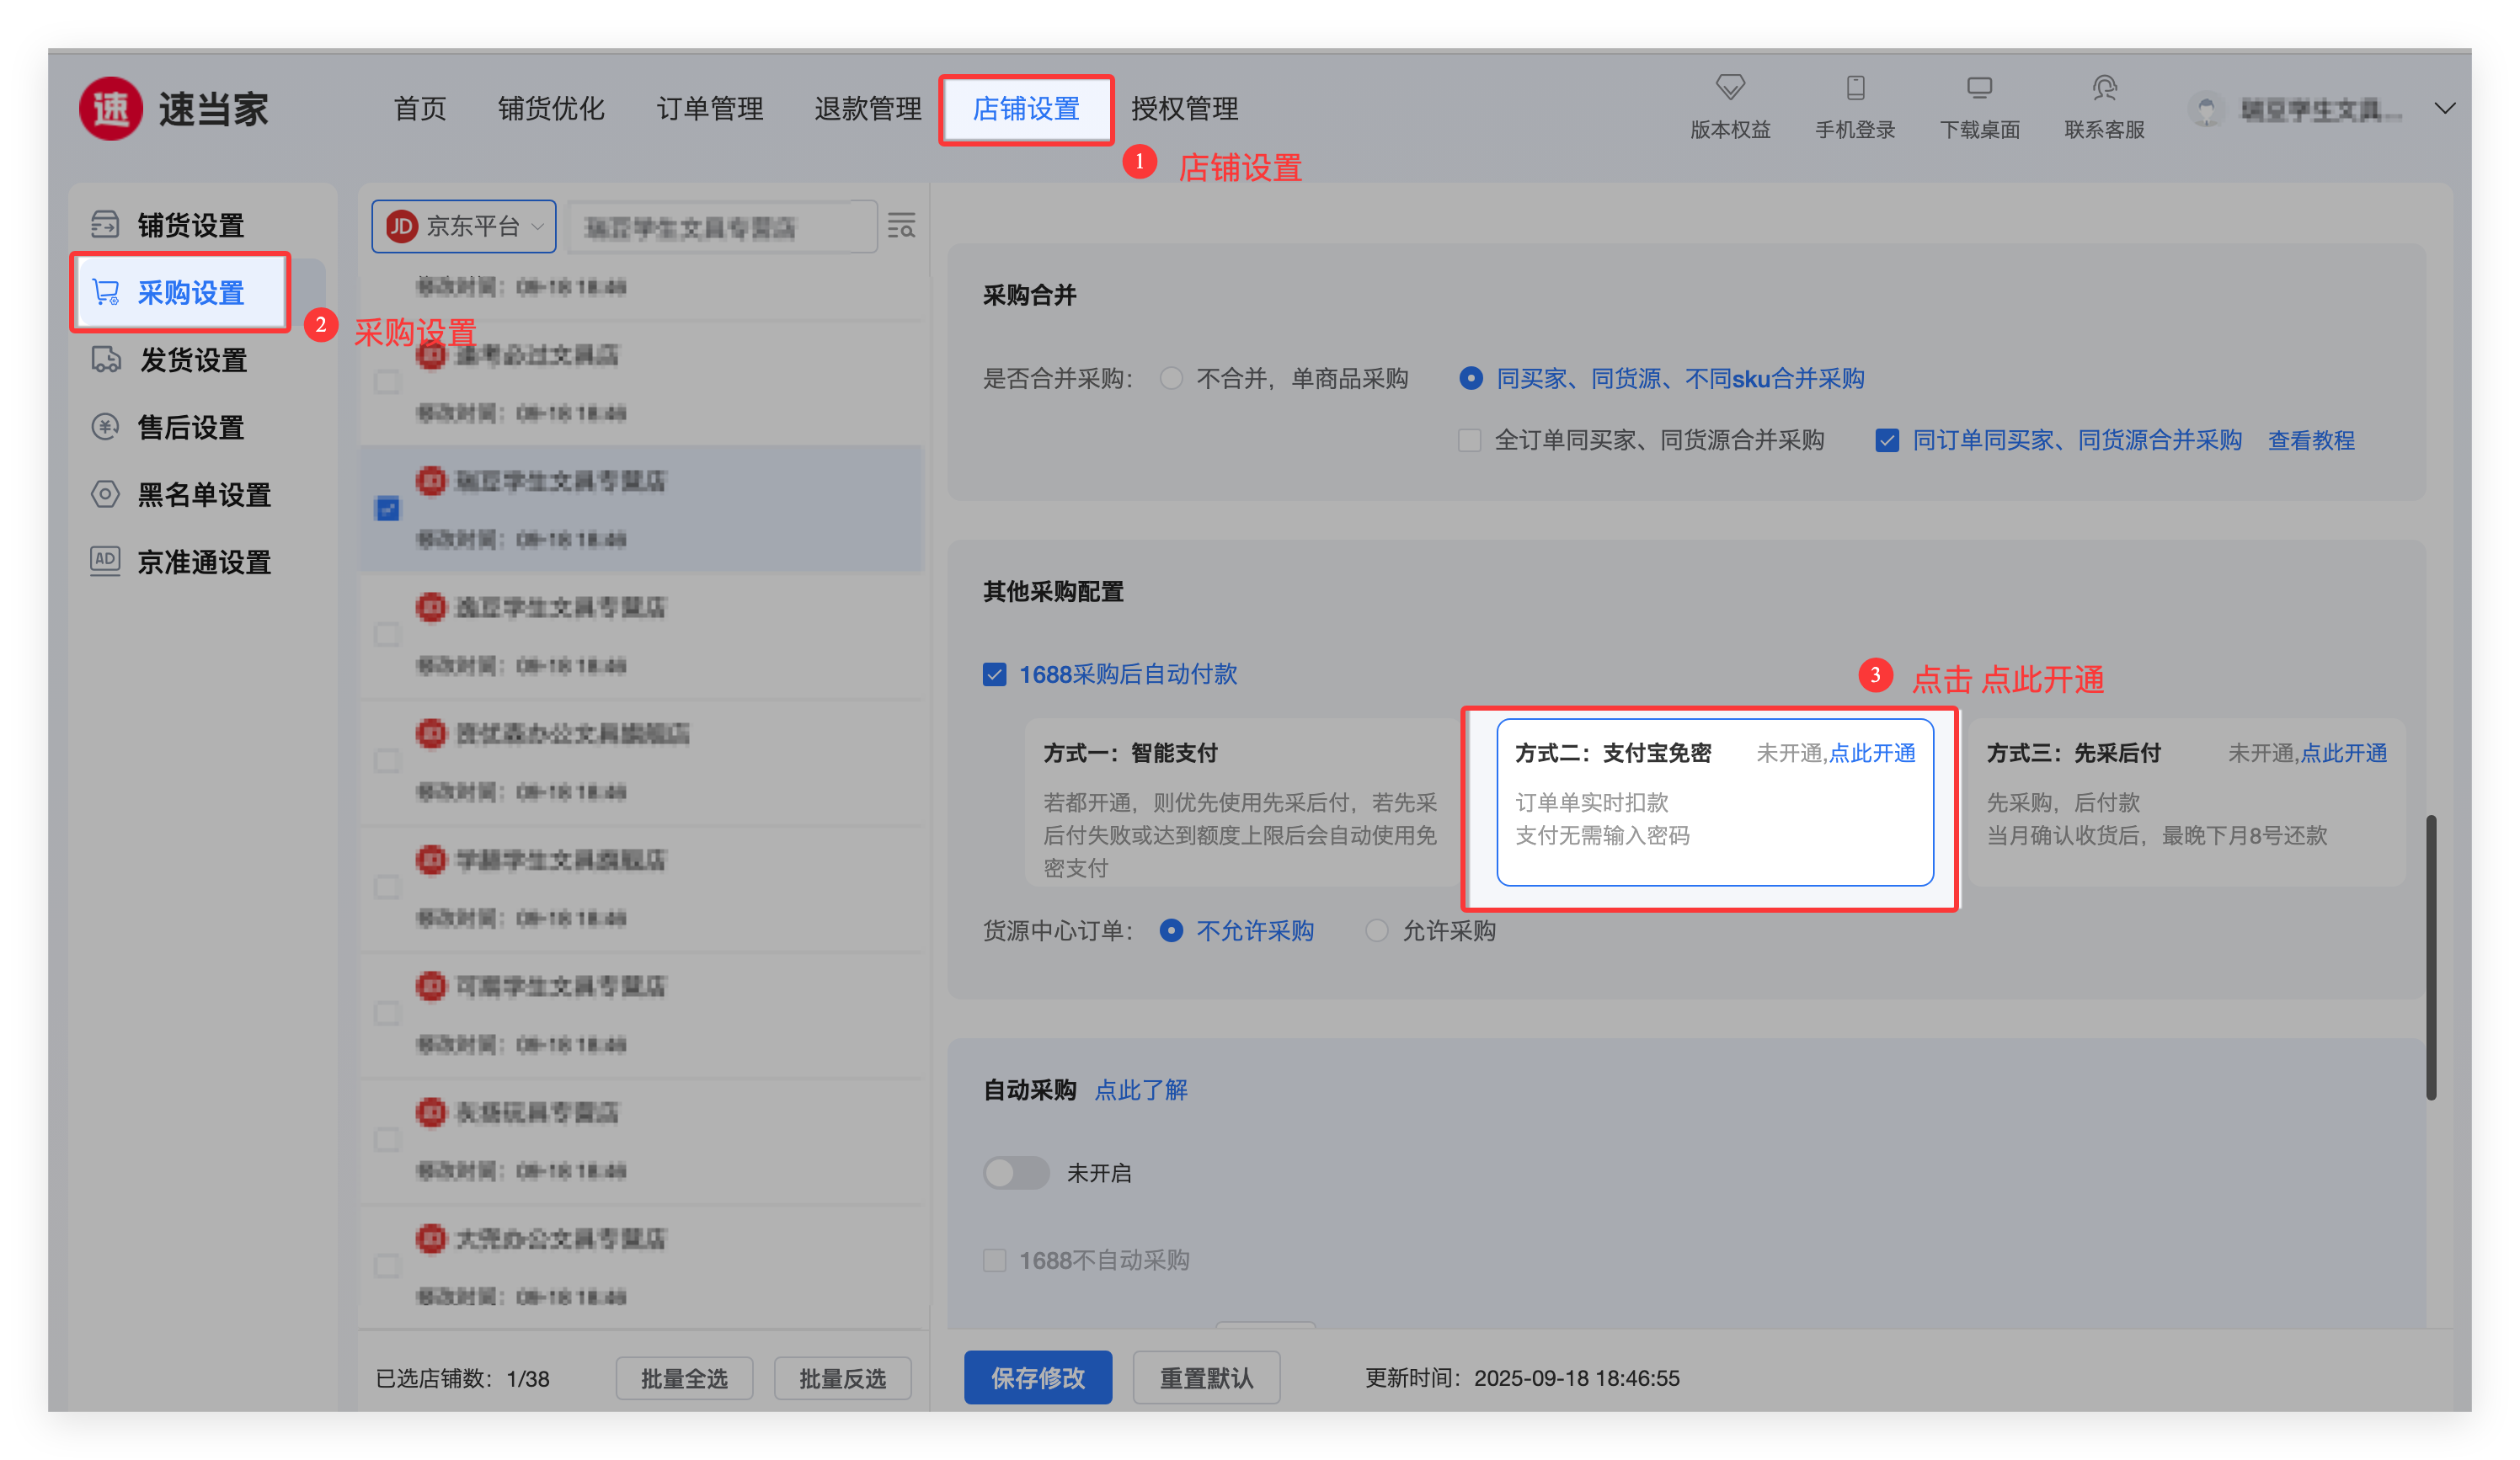This screenshot has width=2520, height=1460.
Task: Click the 下载桌面 monitor icon
Action: point(1979,88)
